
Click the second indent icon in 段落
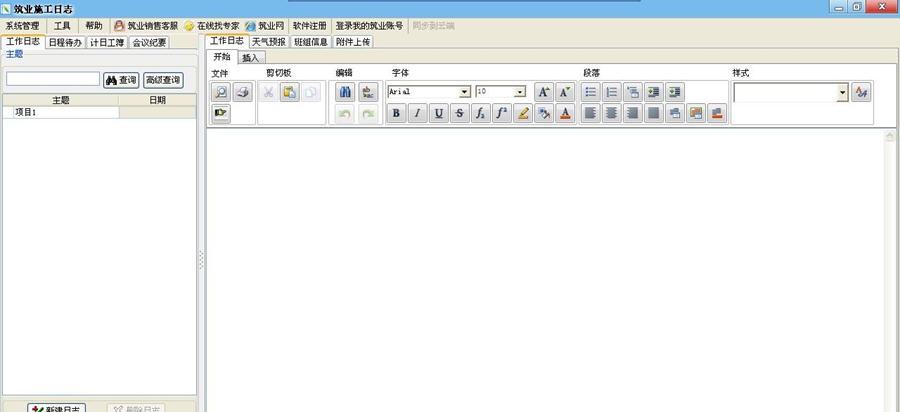click(674, 92)
